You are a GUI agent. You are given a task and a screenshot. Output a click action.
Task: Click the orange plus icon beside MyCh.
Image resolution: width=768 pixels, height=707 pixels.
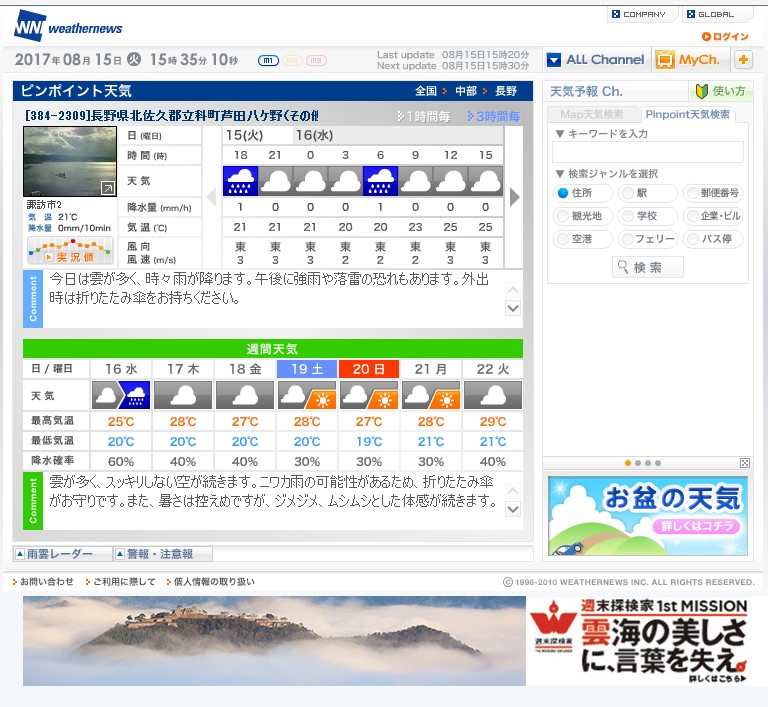[743, 60]
